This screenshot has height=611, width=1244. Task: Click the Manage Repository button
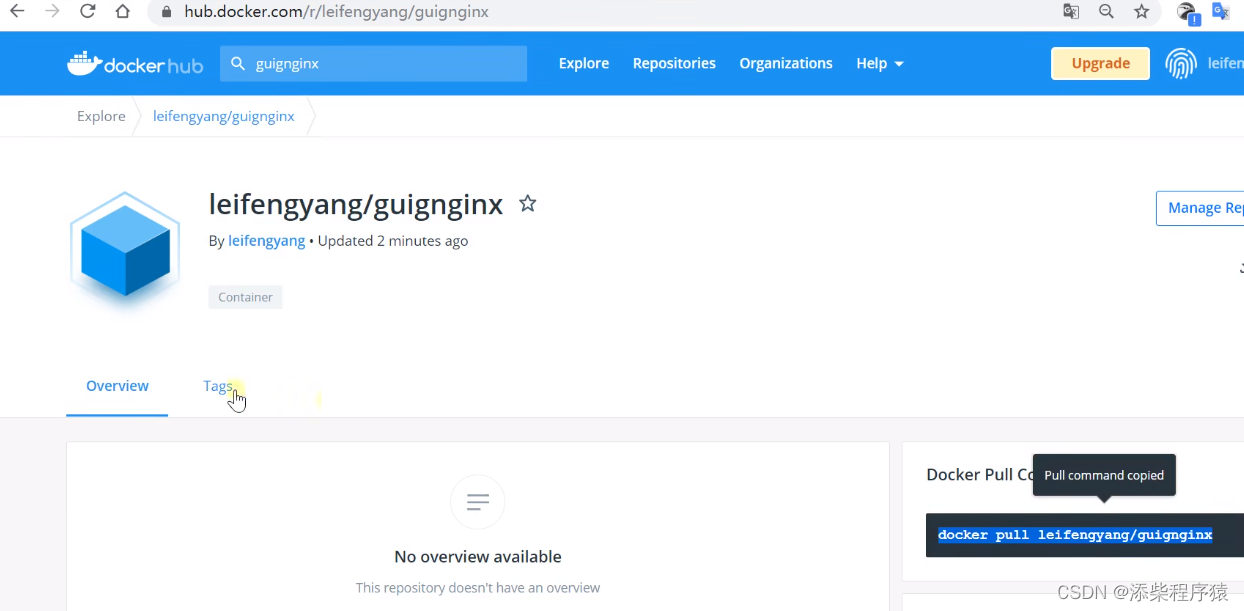coord(1200,208)
